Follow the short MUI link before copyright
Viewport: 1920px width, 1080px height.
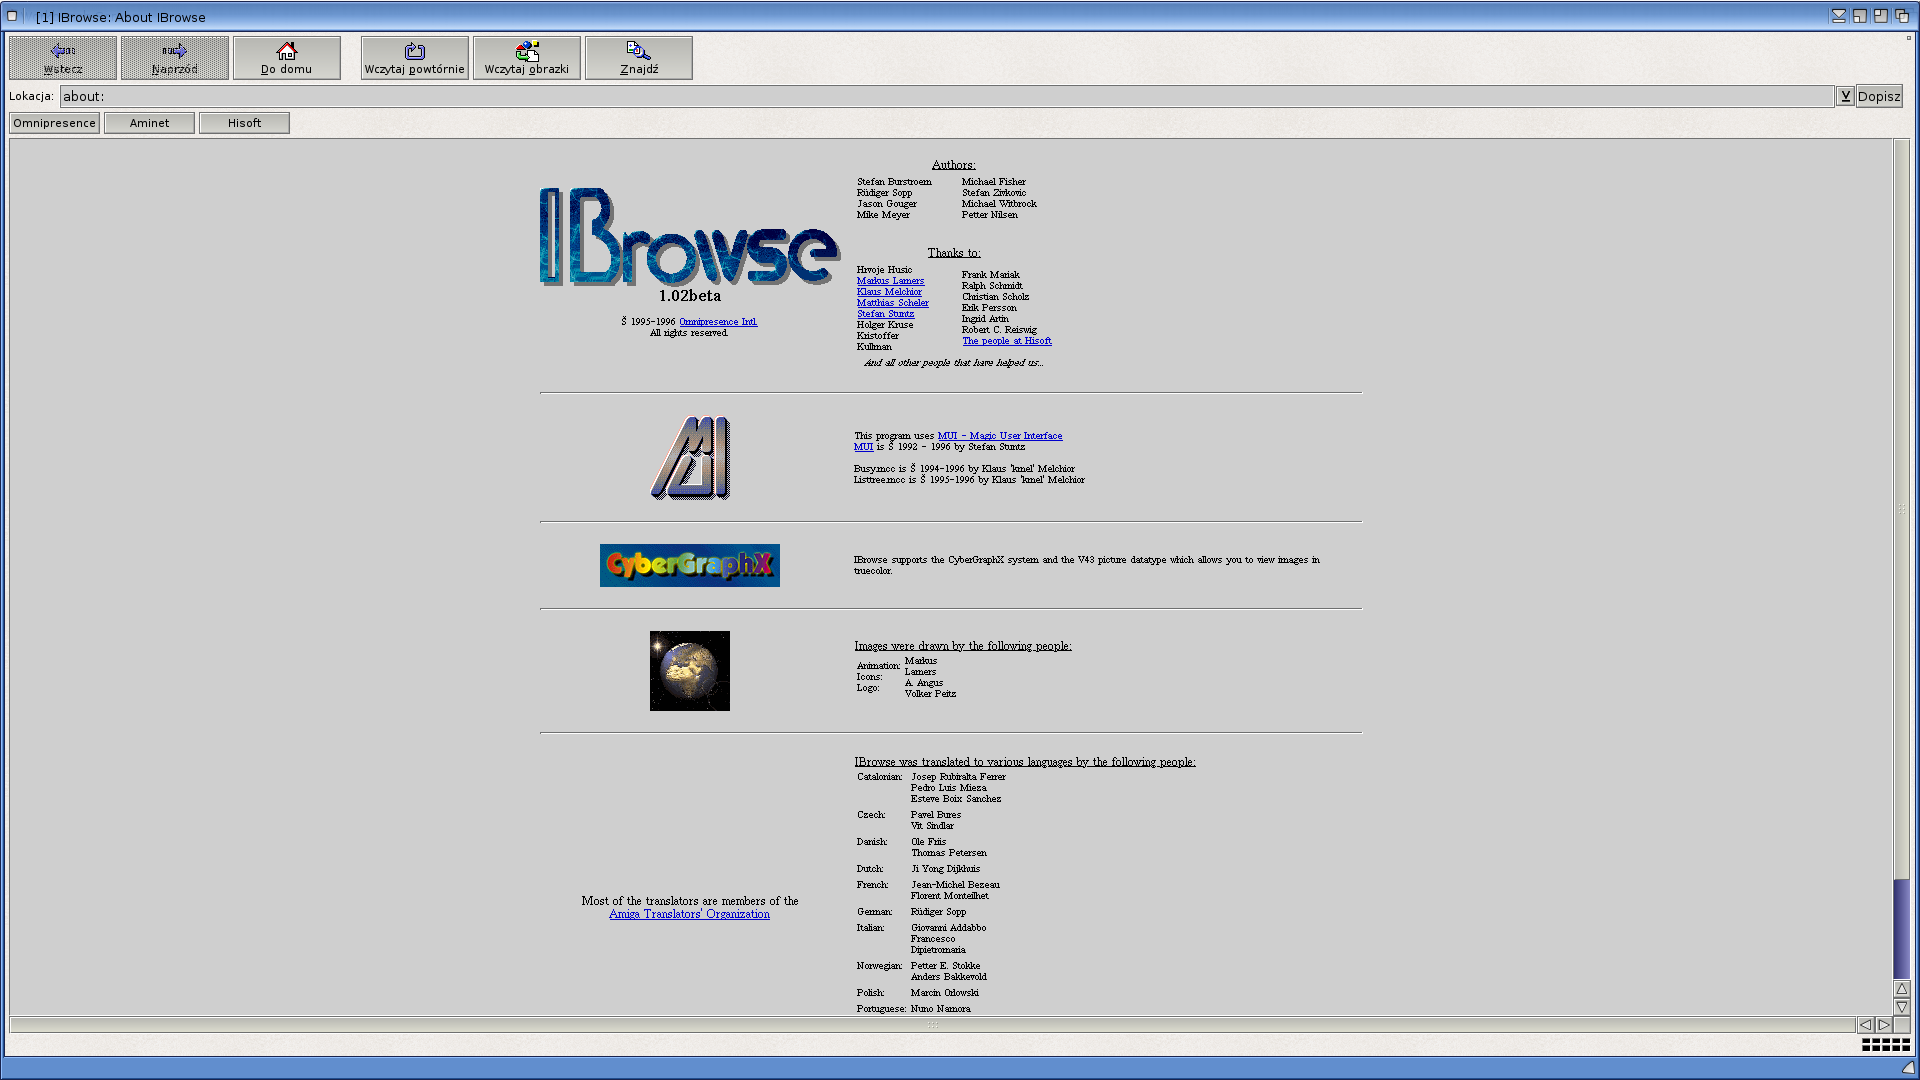click(x=863, y=447)
